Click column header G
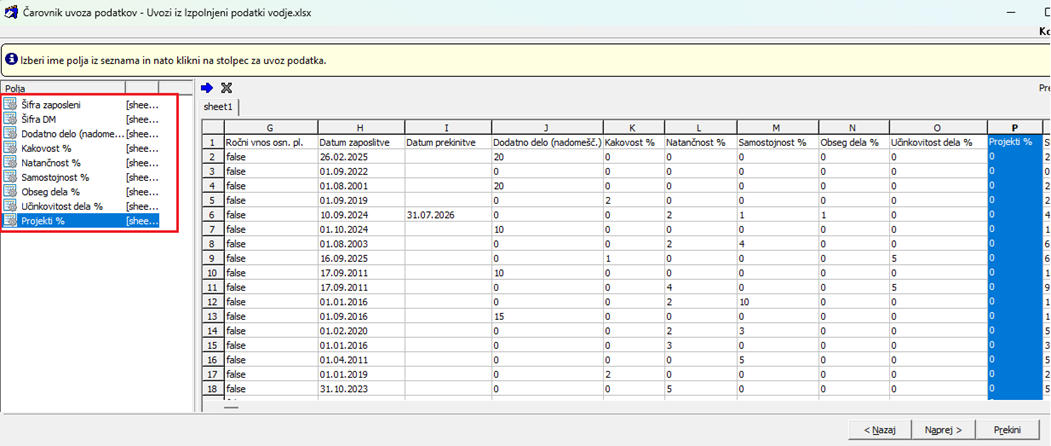This screenshot has height=446, width=1051. coord(271,127)
